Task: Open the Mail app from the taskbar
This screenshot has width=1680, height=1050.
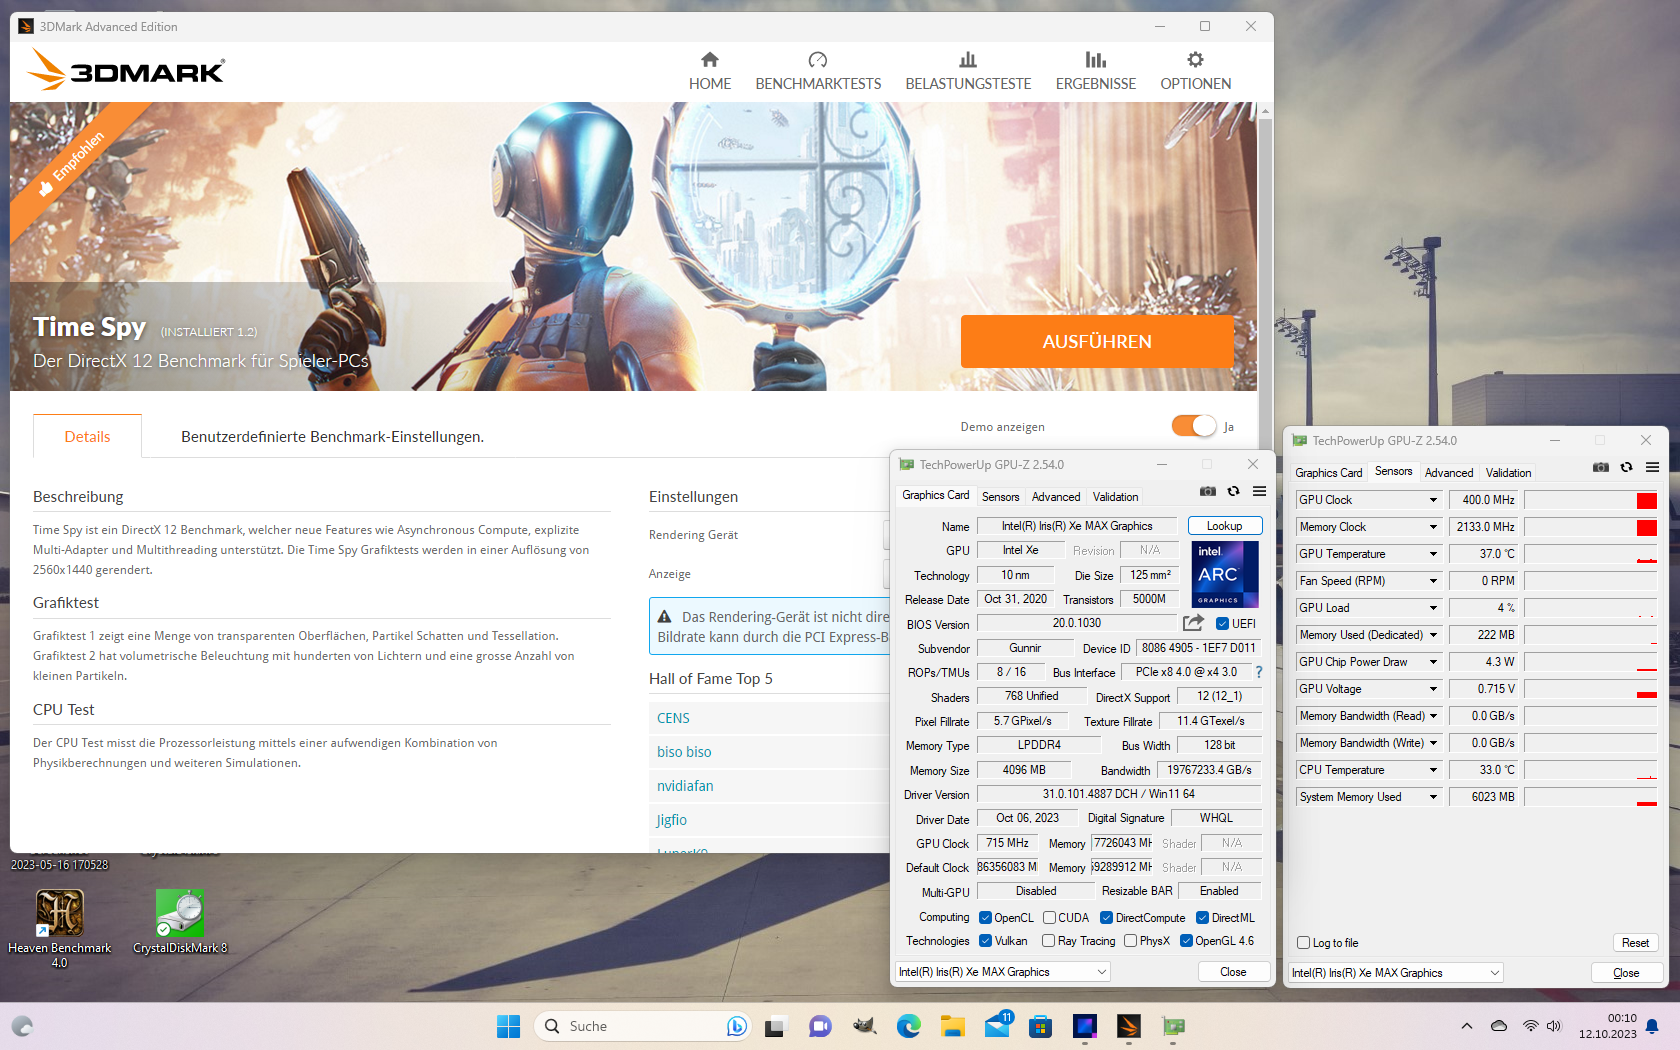Action: (997, 1026)
